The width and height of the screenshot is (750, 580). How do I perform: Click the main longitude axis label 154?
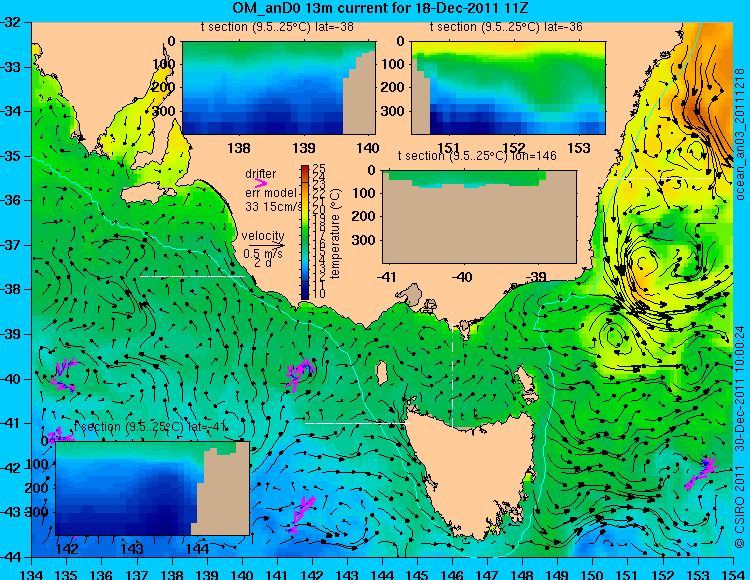(x=733, y=574)
